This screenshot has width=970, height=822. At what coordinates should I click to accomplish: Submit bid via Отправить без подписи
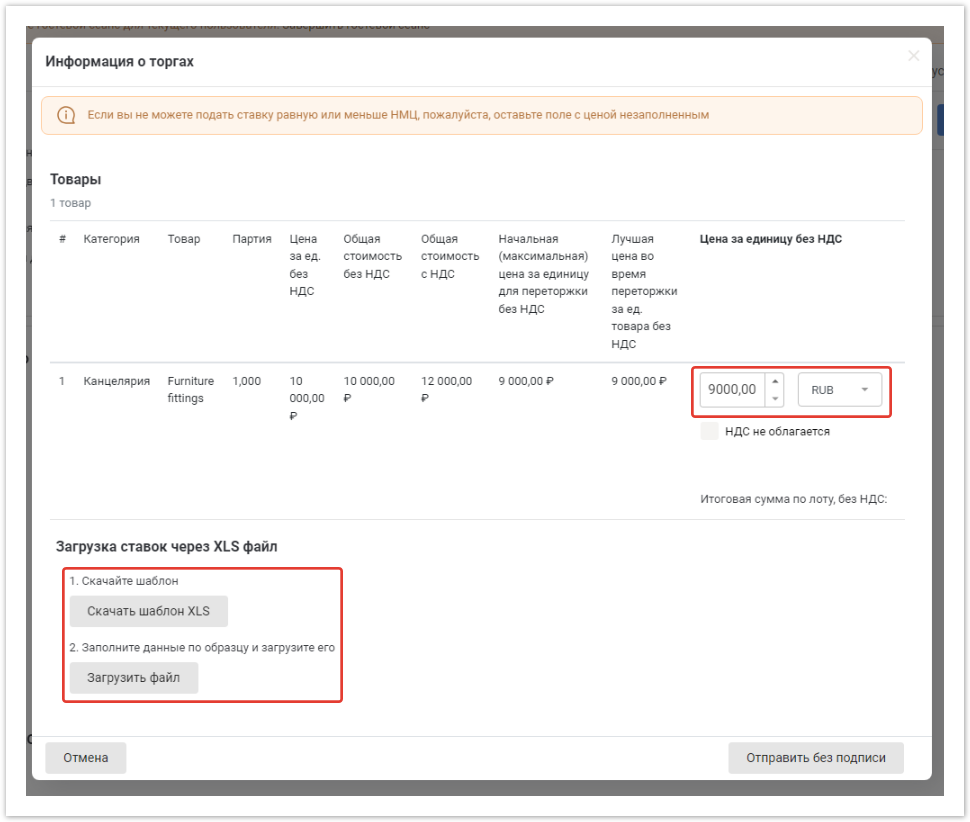(815, 758)
